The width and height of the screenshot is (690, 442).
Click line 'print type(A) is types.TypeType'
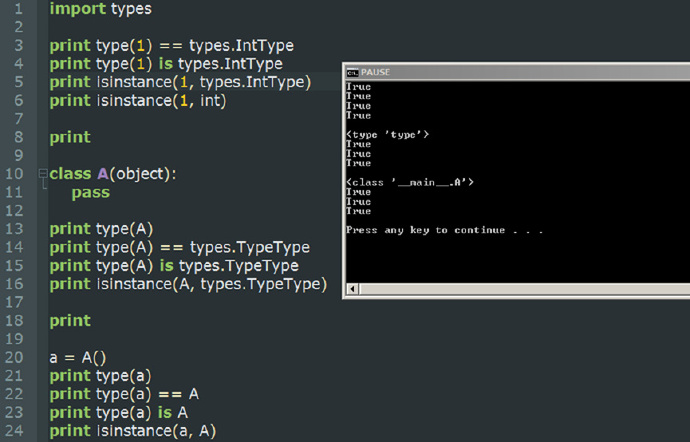coord(174,266)
